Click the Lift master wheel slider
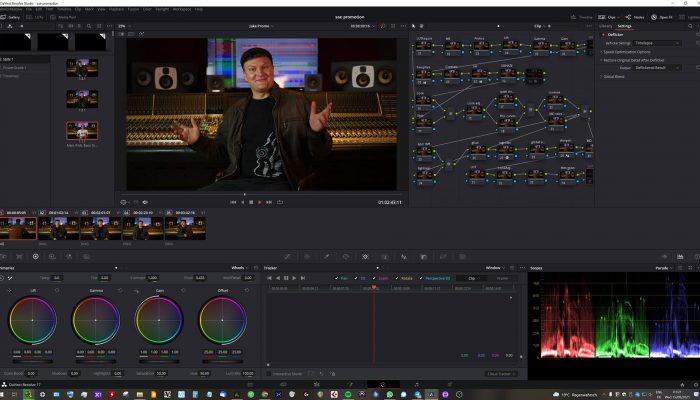This screenshot has height=400, width=700. [x=33, y=362]
